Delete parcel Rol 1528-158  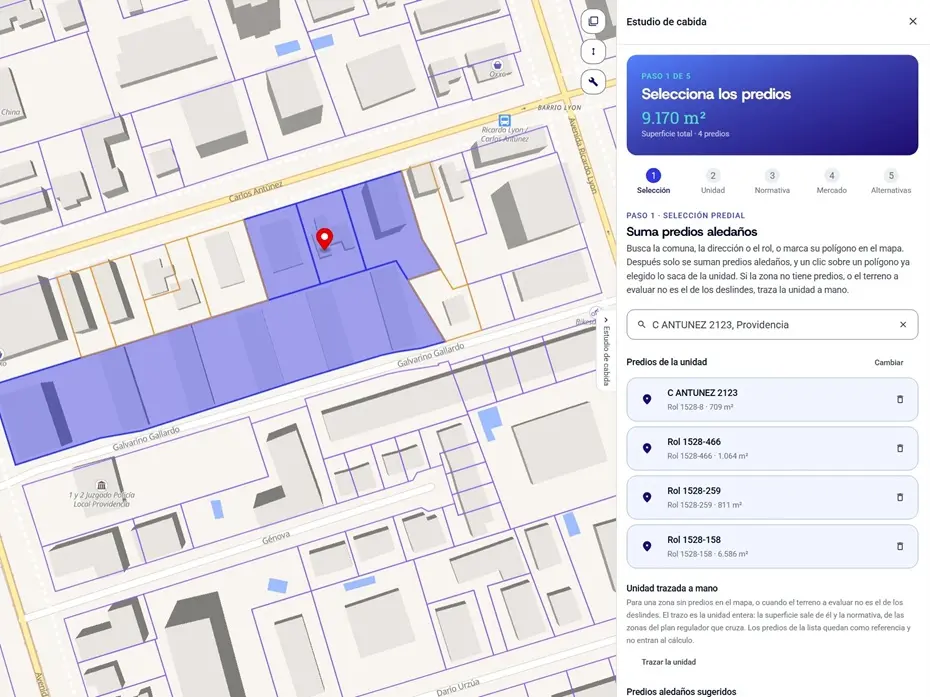(x=900, y=546)
